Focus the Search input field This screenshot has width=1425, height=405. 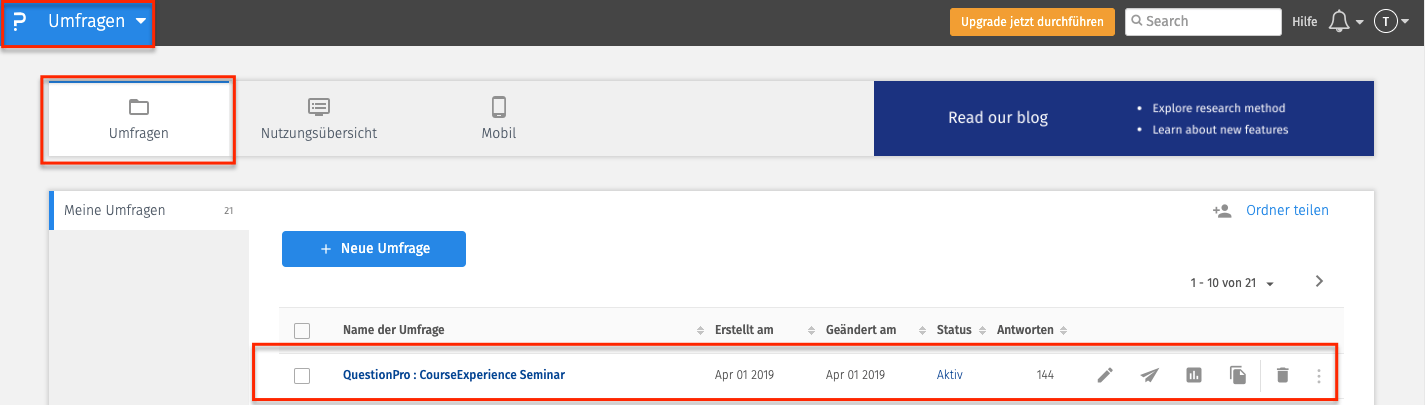1203,22
